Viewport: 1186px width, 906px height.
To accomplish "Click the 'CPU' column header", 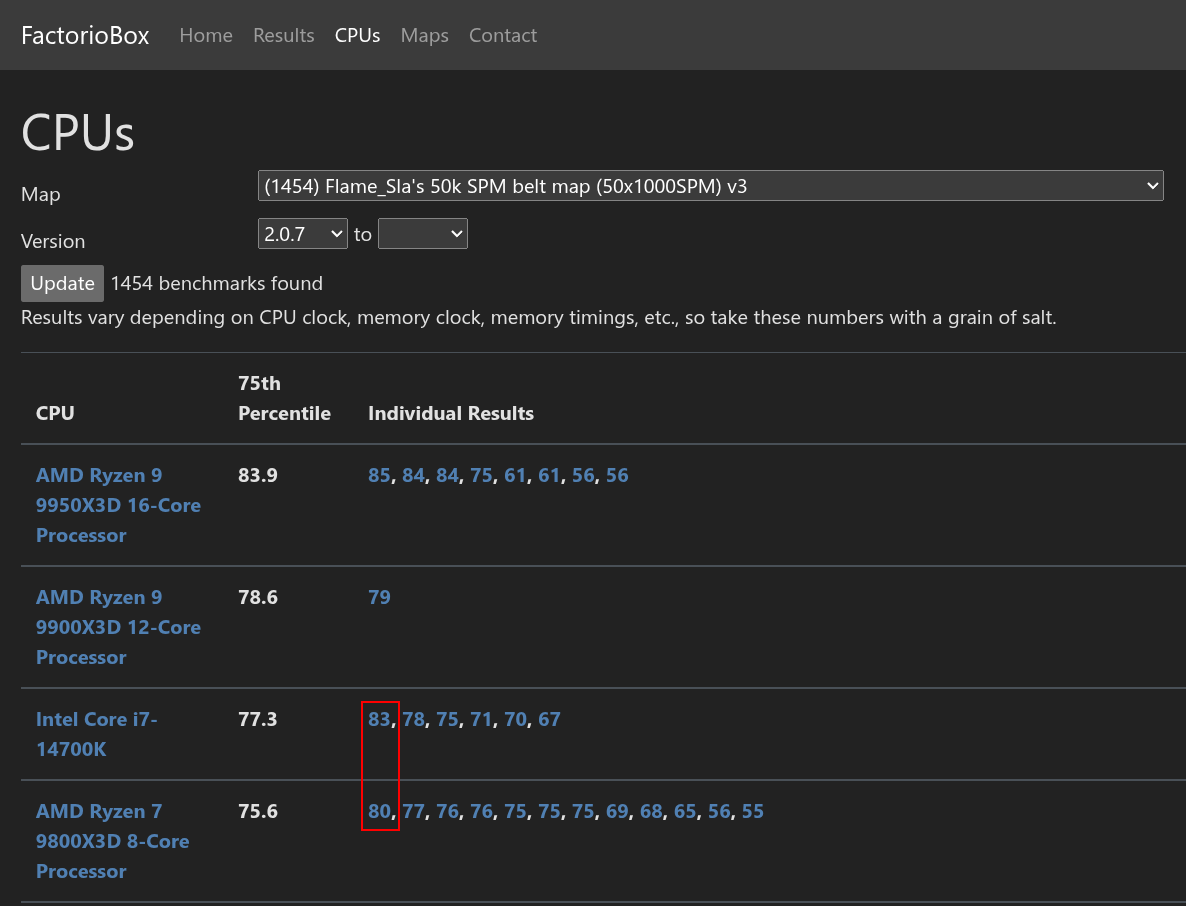I will 55,414.
